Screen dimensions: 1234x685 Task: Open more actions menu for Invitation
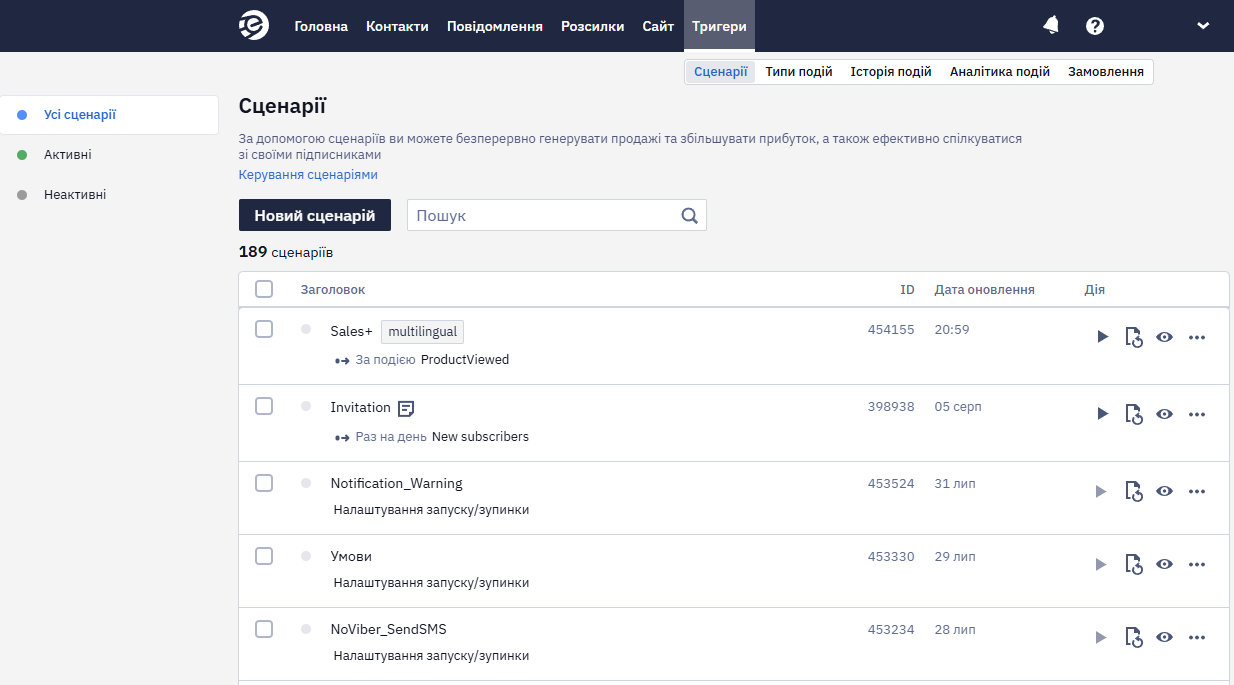click(1197, 414)
